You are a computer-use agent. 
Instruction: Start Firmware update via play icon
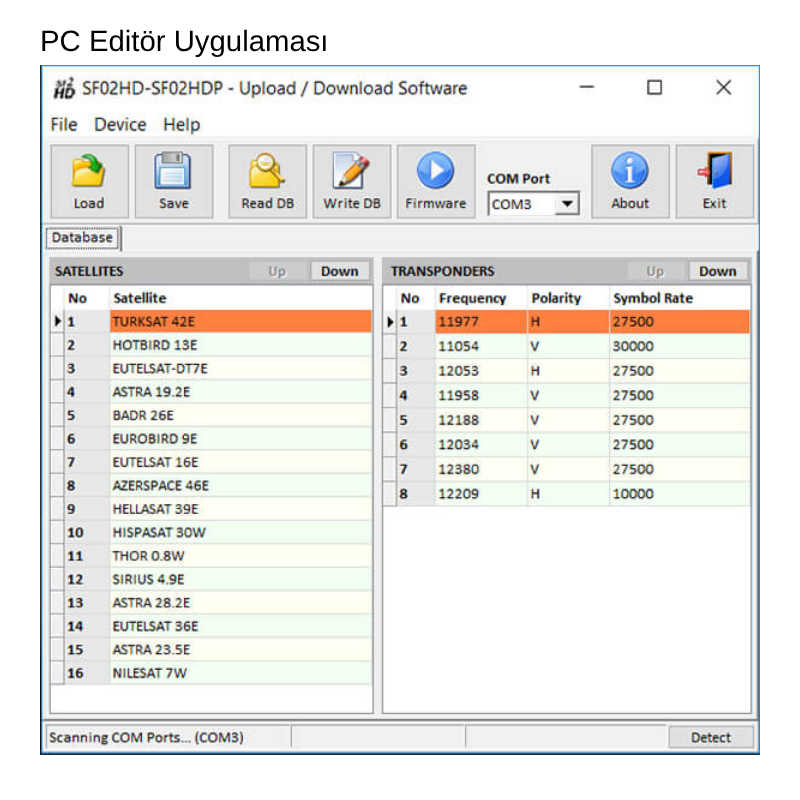[436, 170]
